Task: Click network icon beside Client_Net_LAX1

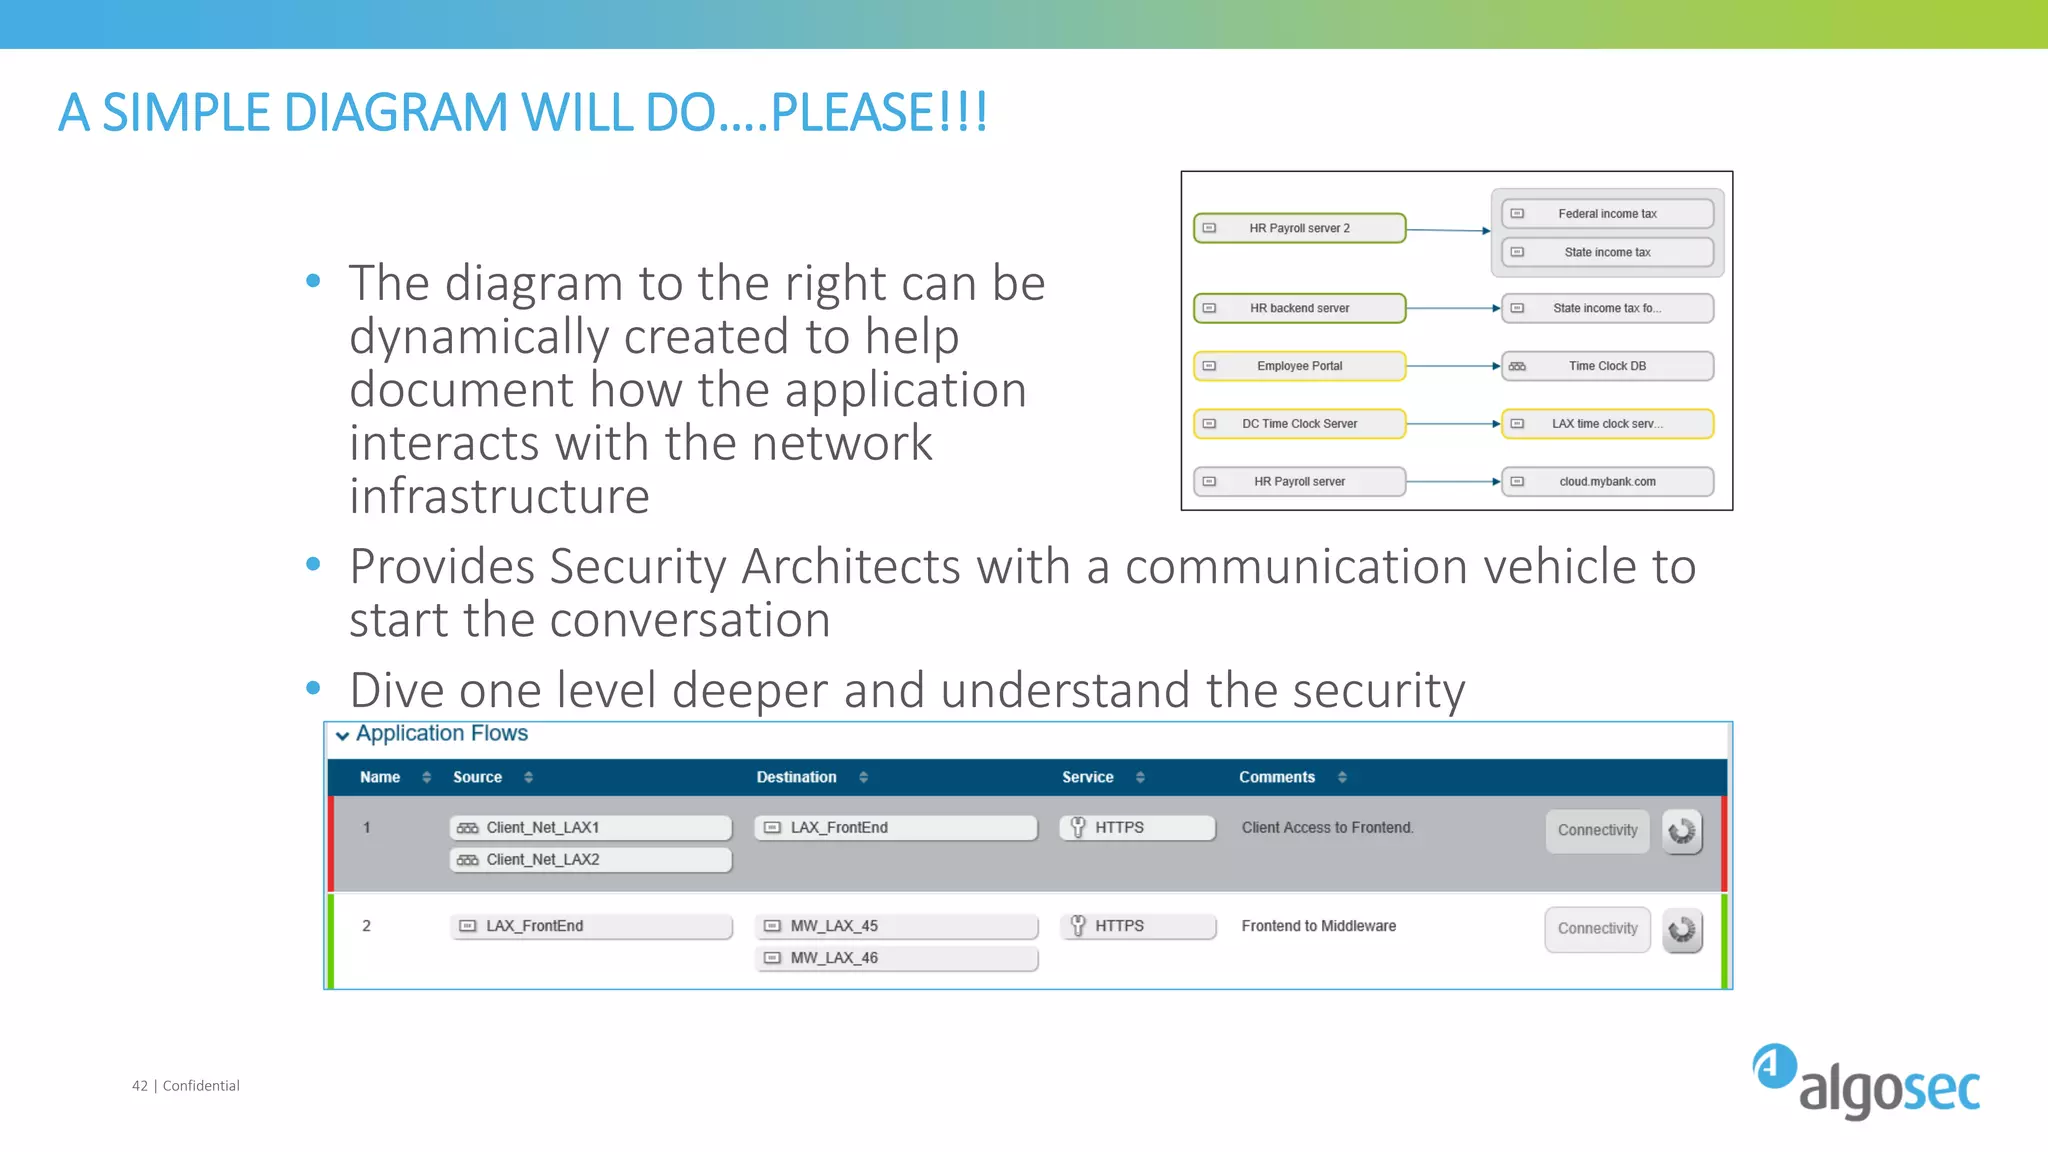Action: click(x=467, y=828)
